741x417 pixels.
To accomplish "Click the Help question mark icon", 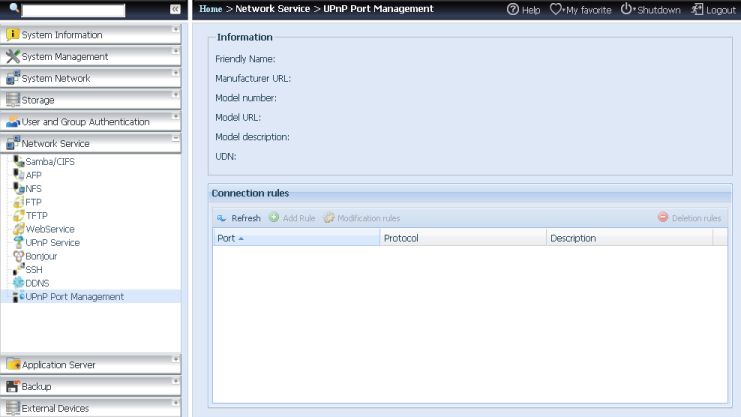I will [512, 9].
